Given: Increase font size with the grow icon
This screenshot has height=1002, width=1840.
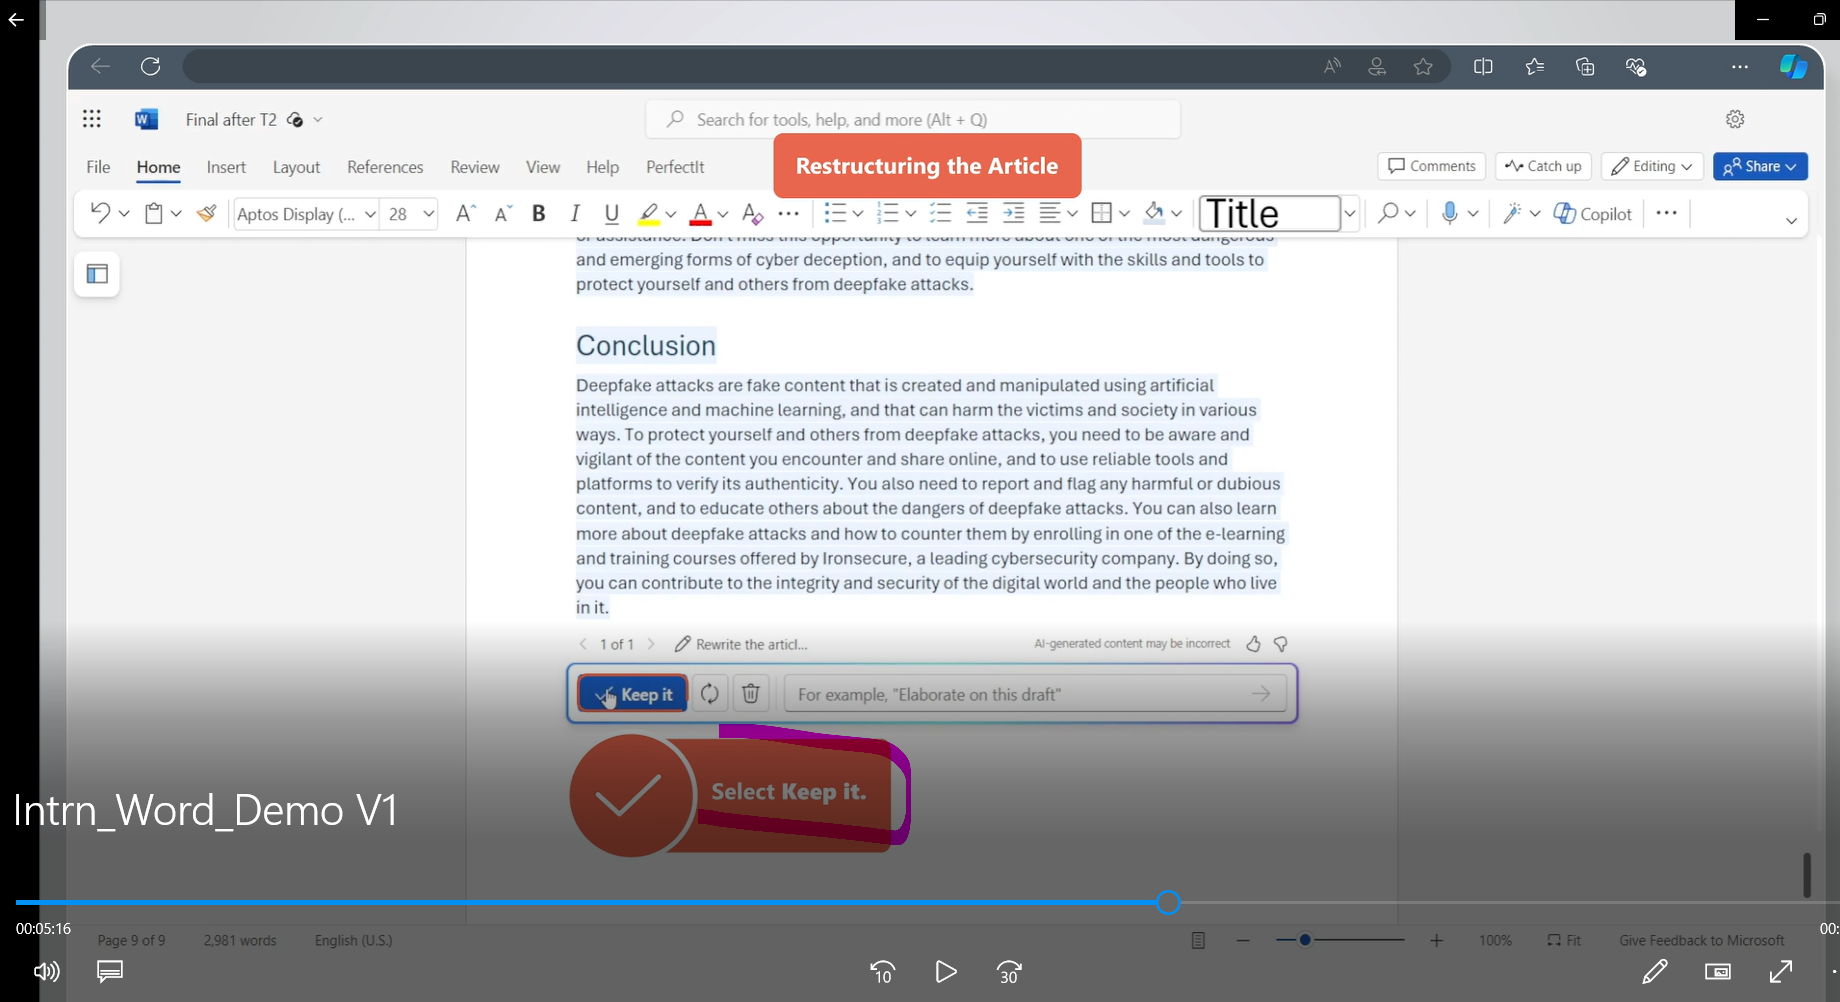Looking at the screenshot, I should (465, 213).
